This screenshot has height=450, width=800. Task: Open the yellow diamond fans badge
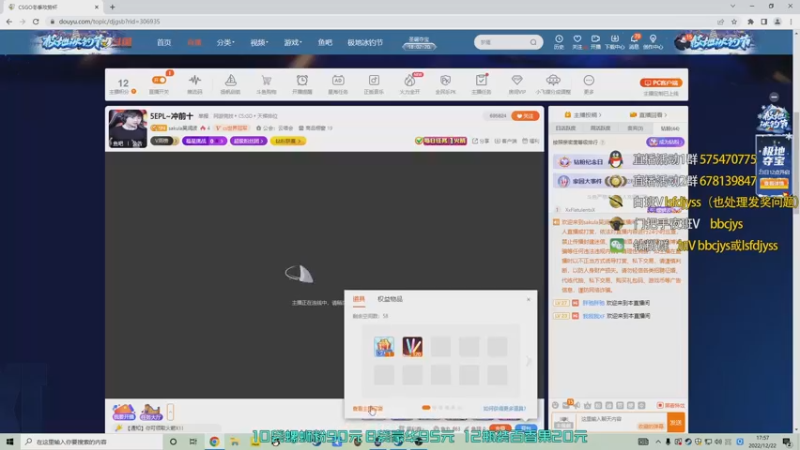tap(288, 141)
